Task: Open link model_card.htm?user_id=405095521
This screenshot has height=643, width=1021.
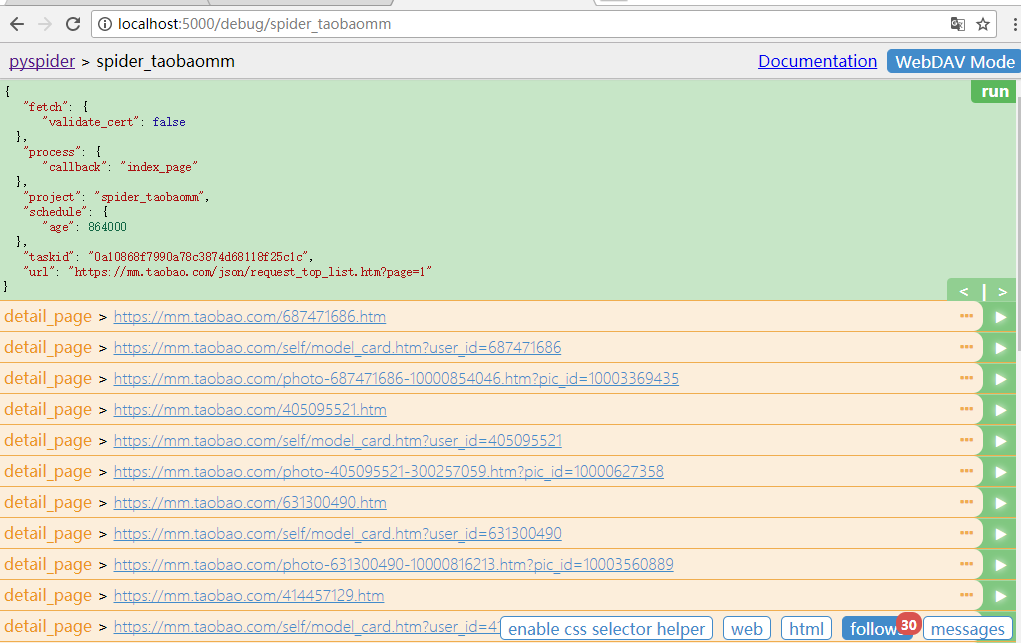Action: [337, 440]
